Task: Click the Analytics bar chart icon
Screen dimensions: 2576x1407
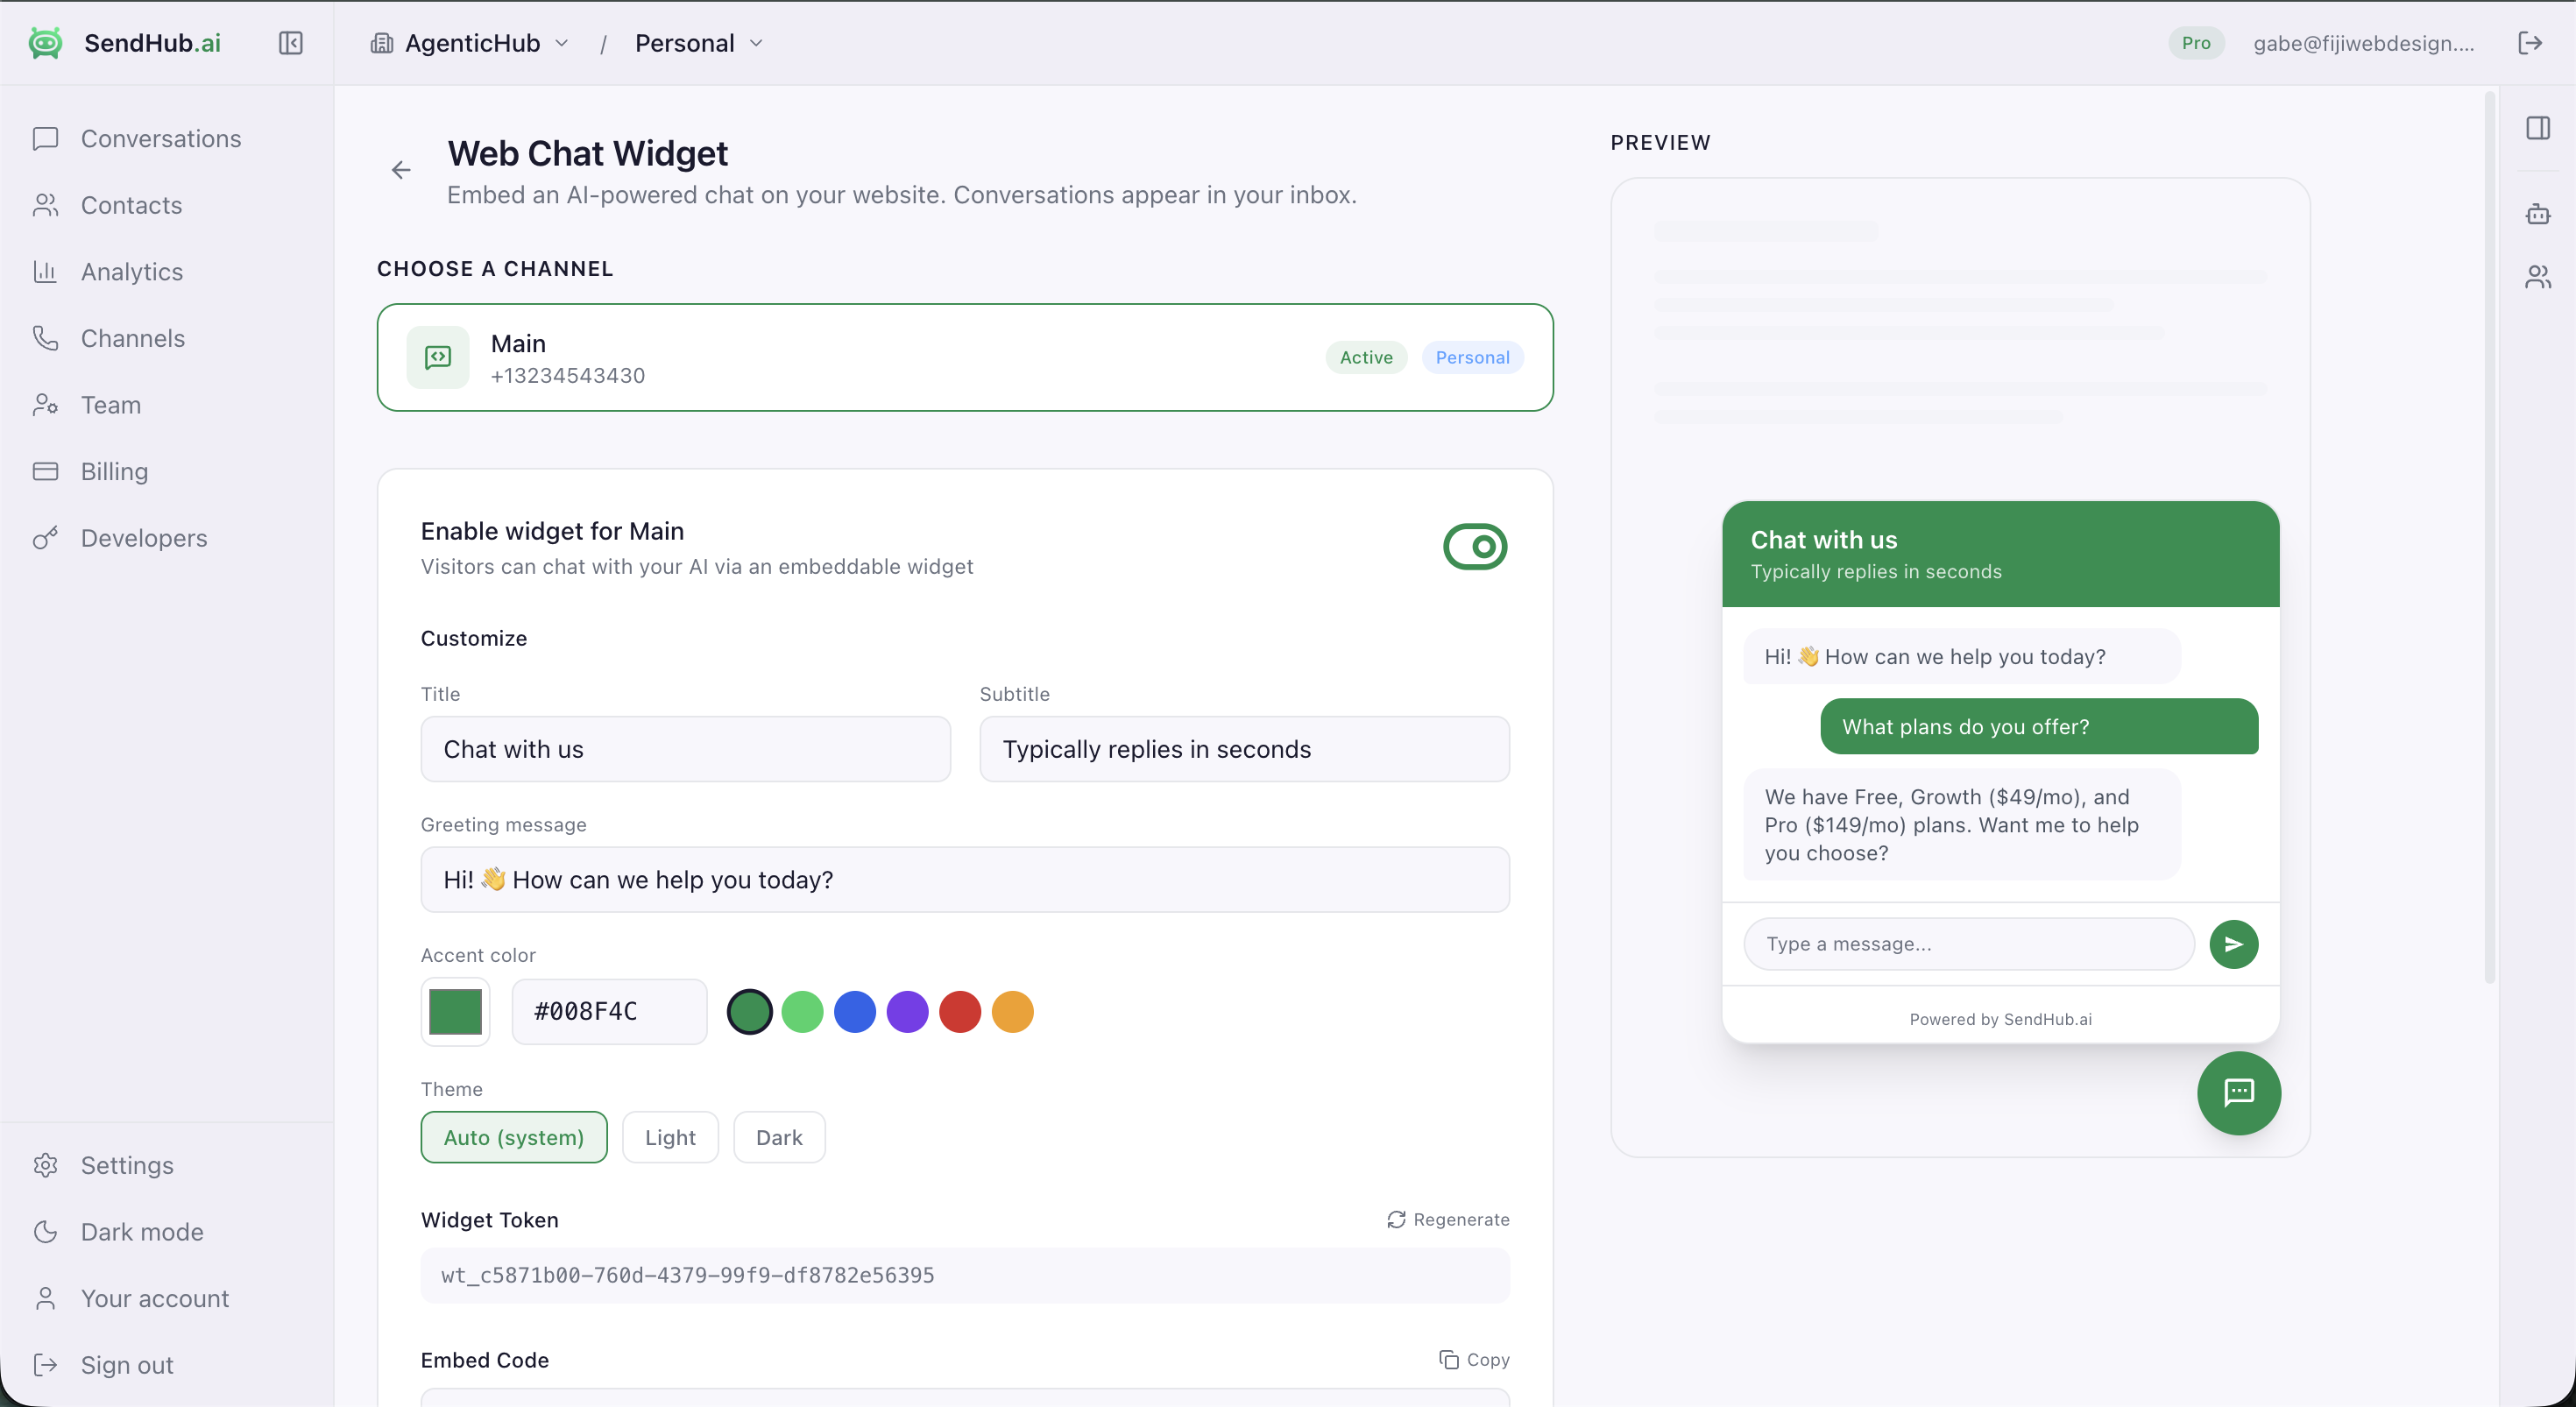Action: (x=46, y=272)
